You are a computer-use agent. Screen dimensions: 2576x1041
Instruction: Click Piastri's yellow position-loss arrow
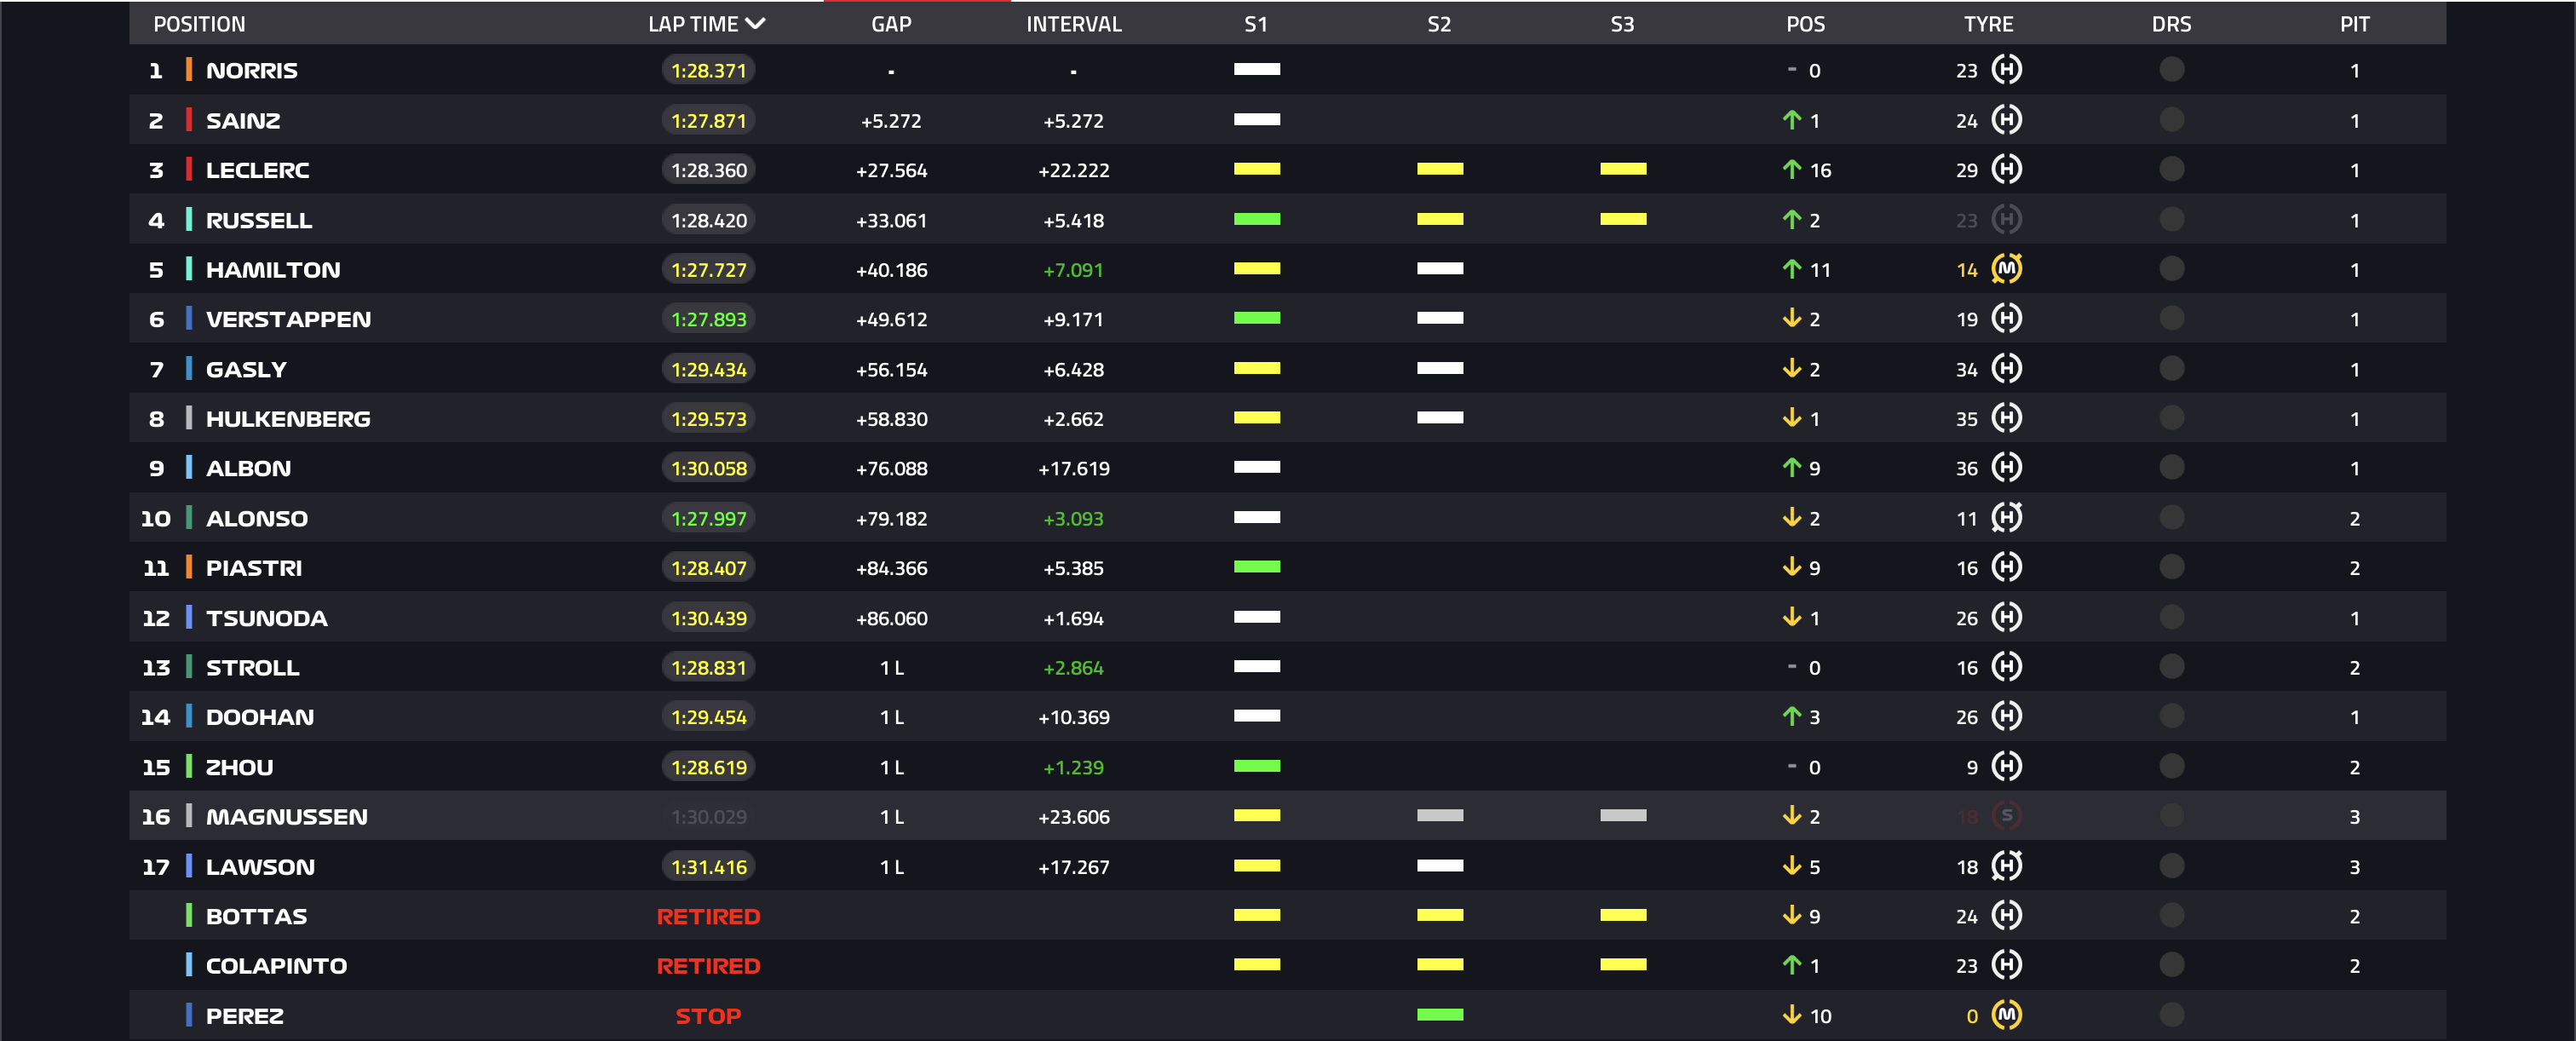[1791, 567]
